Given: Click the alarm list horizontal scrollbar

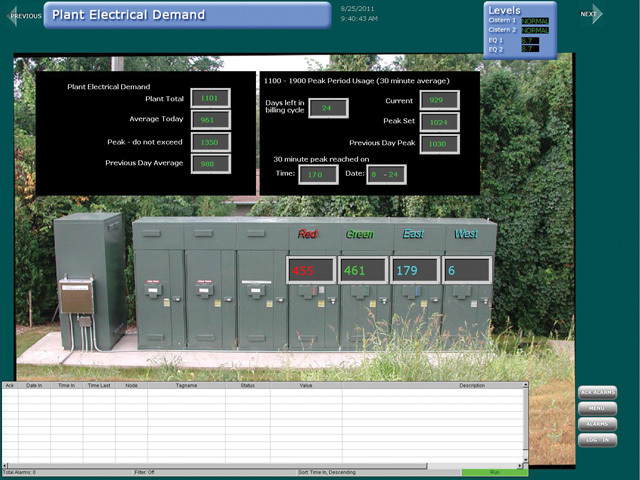Looking at the screenshot, I should (260, 463).
